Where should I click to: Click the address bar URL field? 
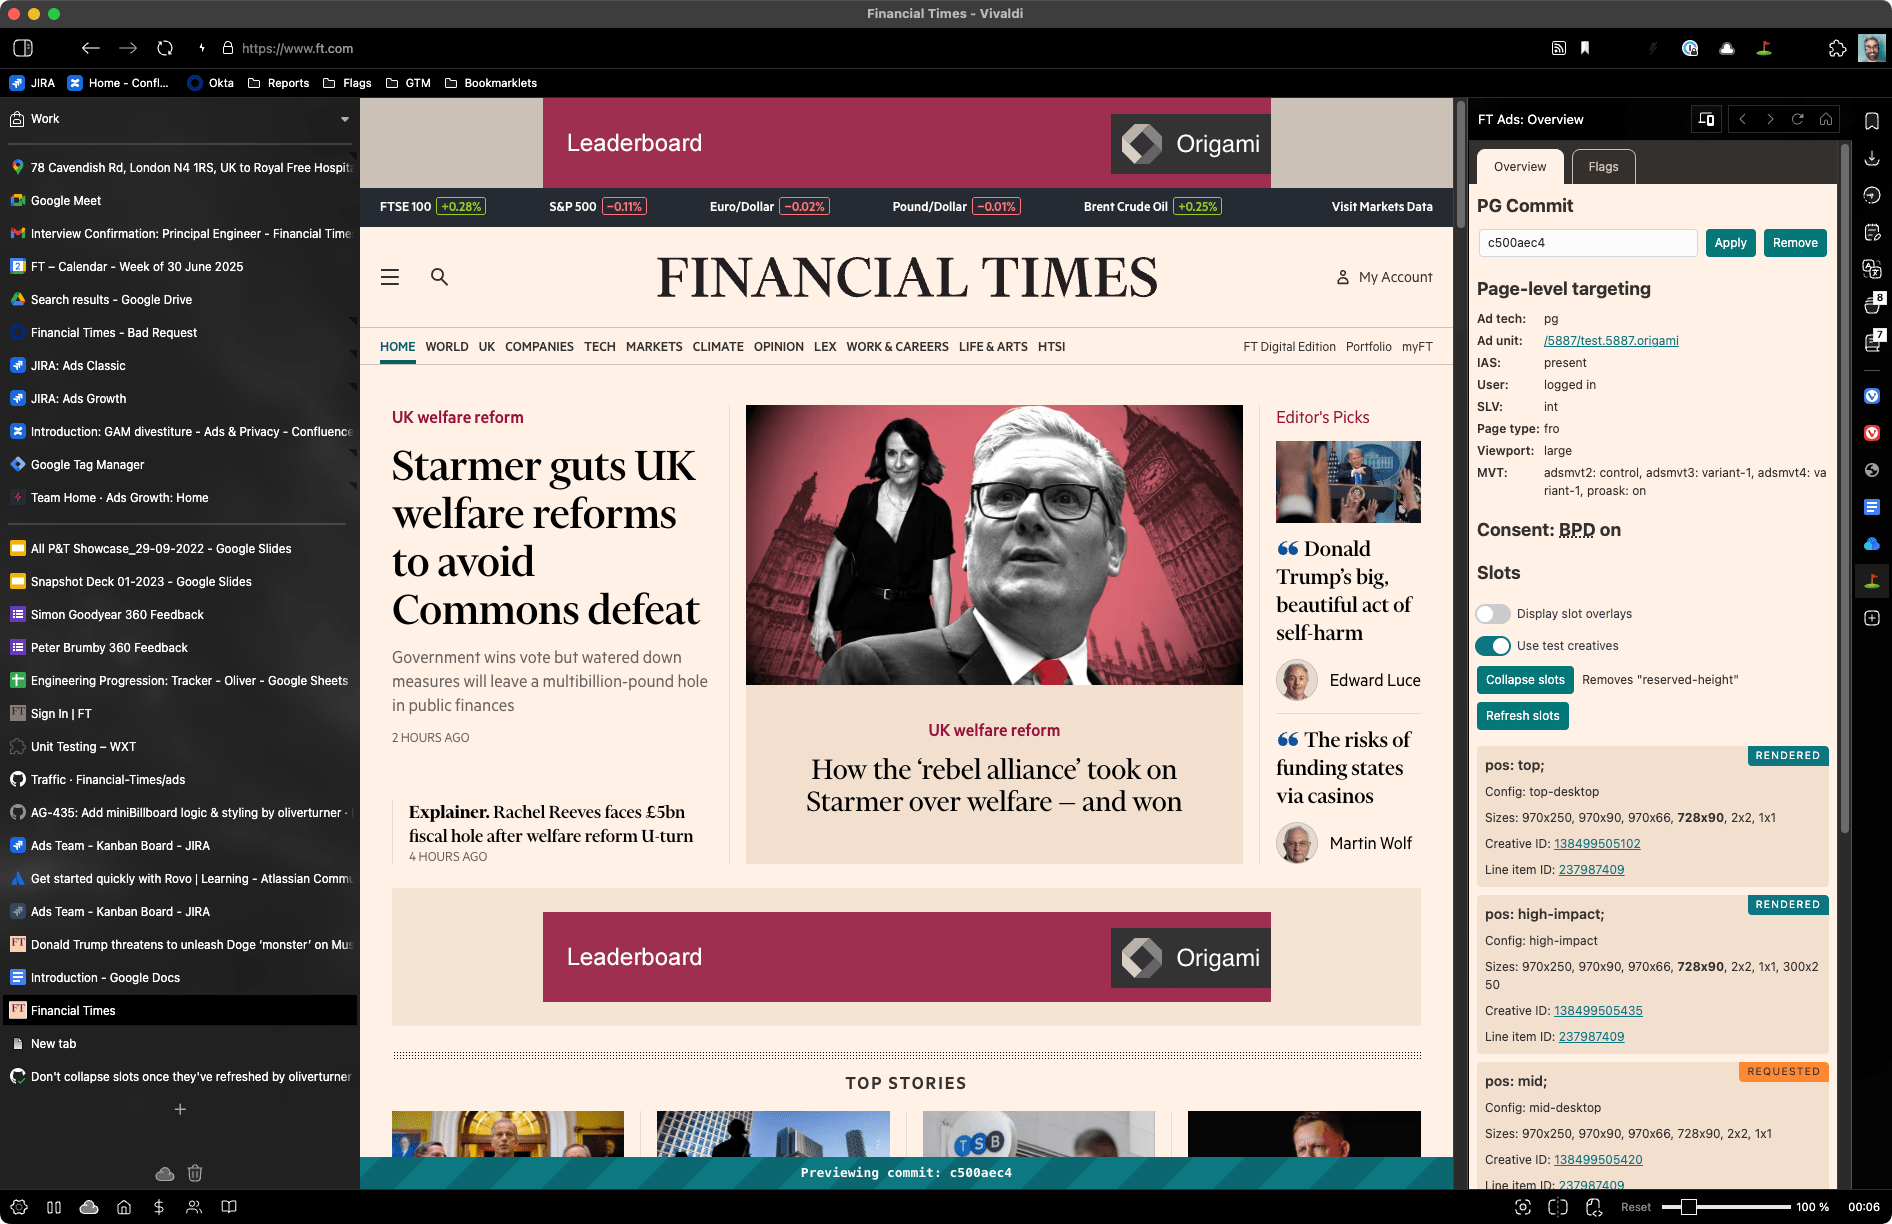point(297,48)
